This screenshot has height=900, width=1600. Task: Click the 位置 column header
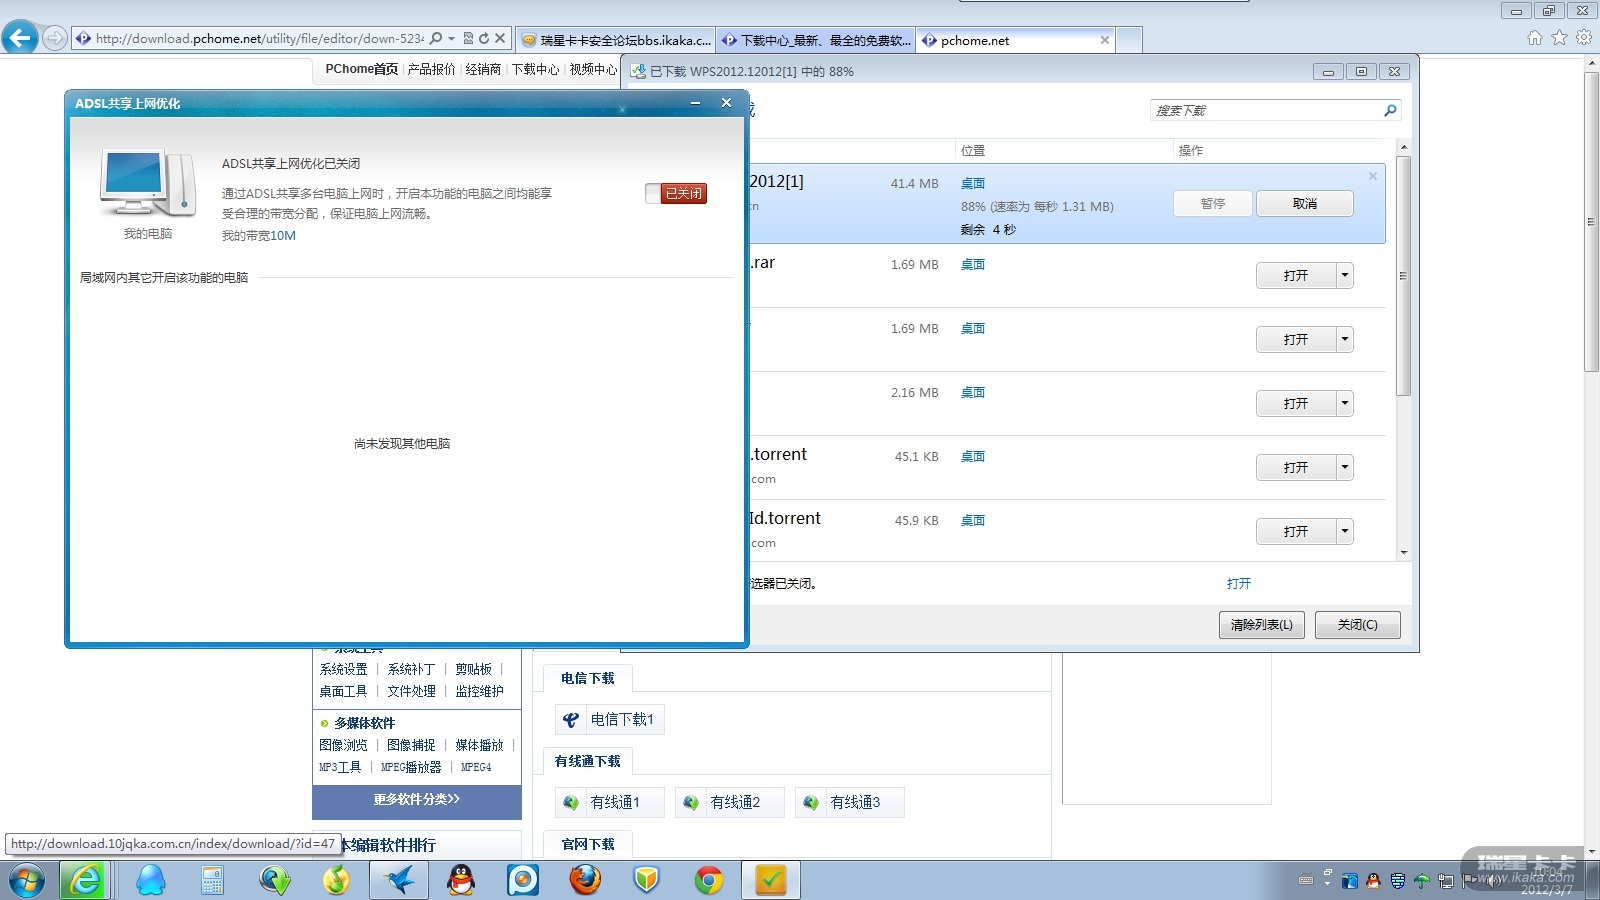tap(973, 150)
